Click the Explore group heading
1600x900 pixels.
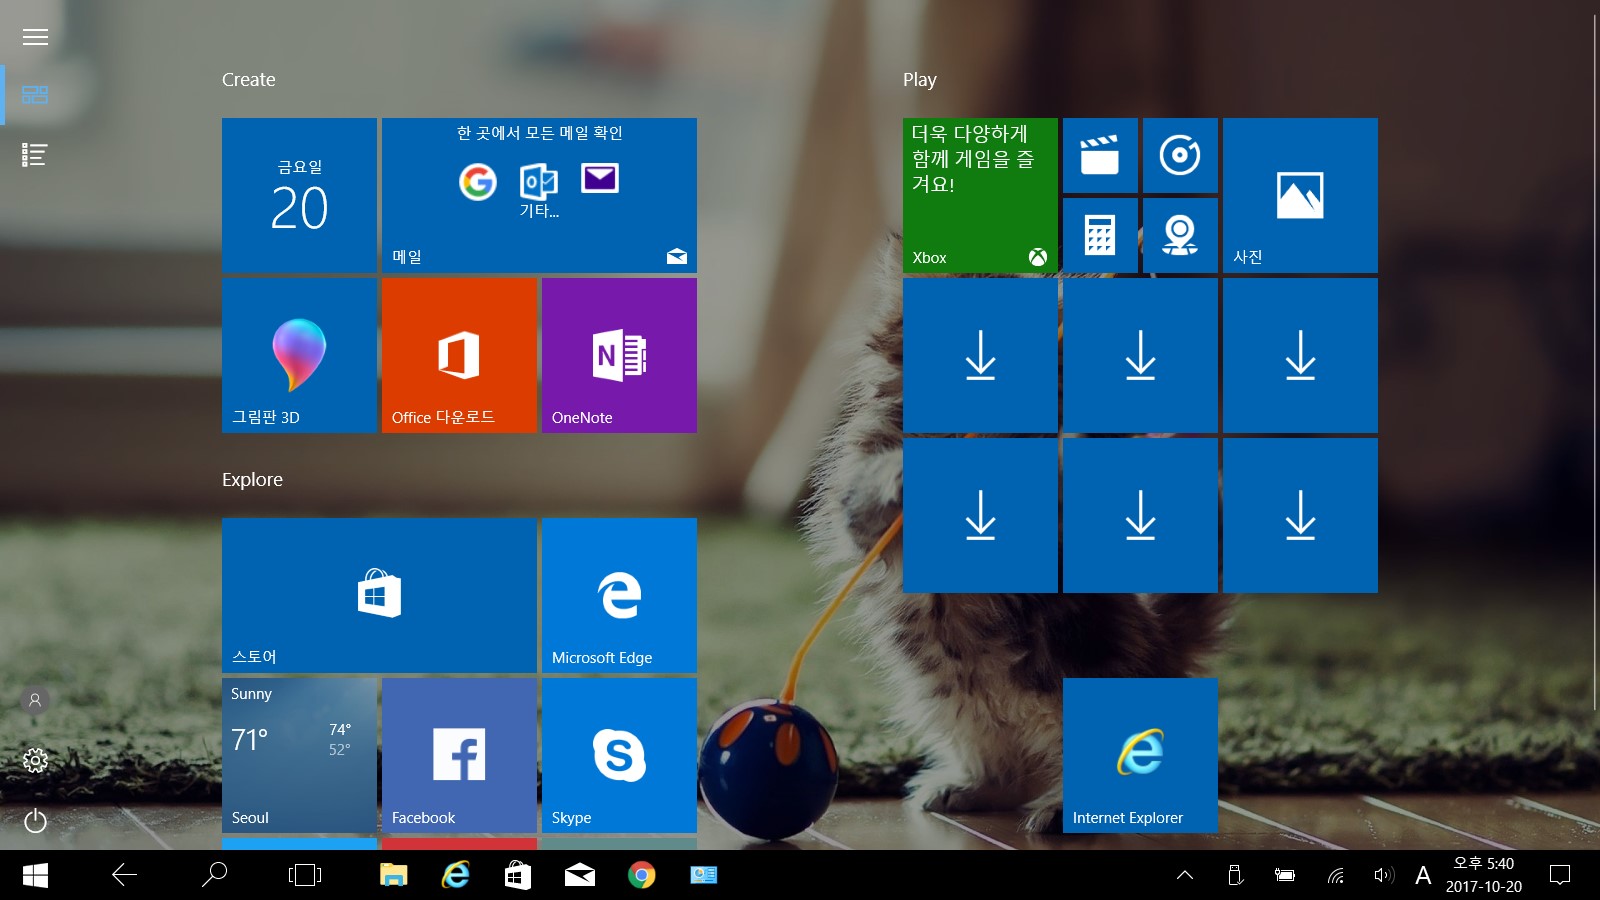[252, 480]
